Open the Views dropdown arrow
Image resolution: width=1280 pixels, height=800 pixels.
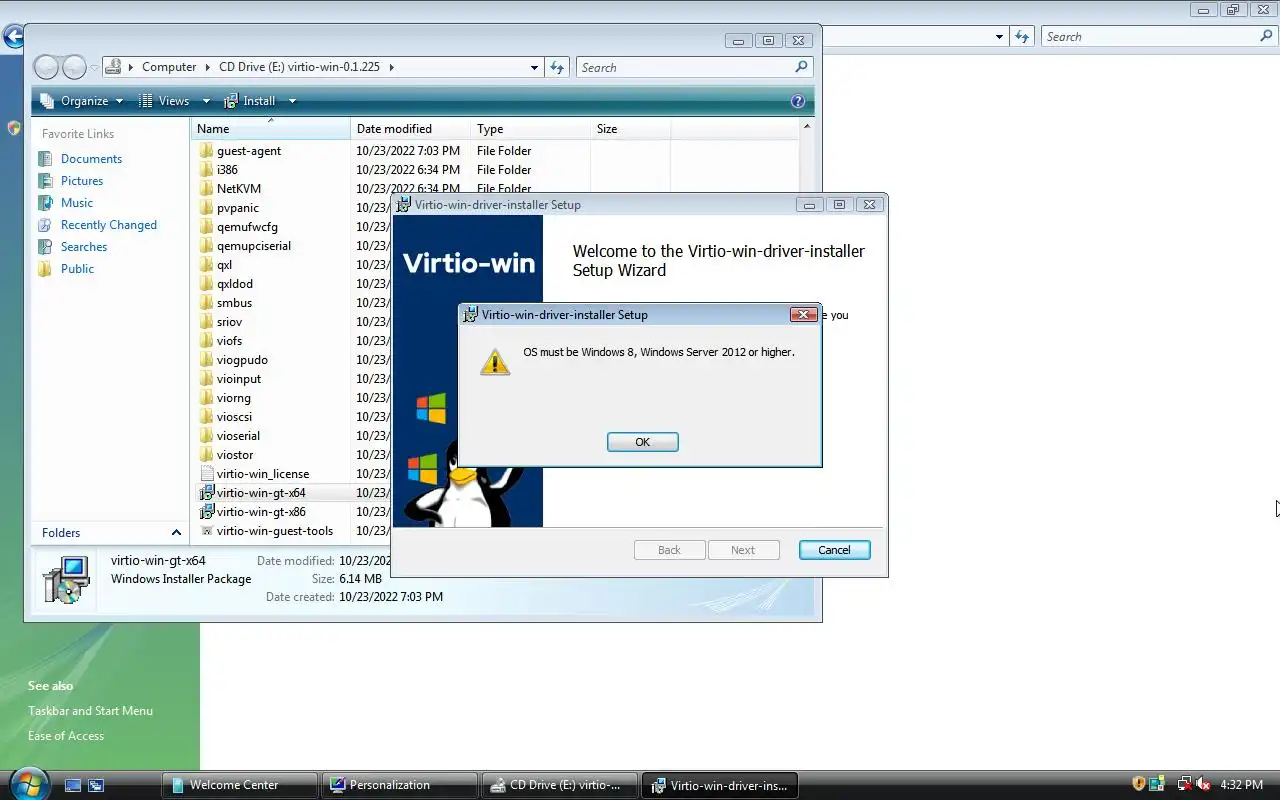pyautogui.click(x=206, y=101)
